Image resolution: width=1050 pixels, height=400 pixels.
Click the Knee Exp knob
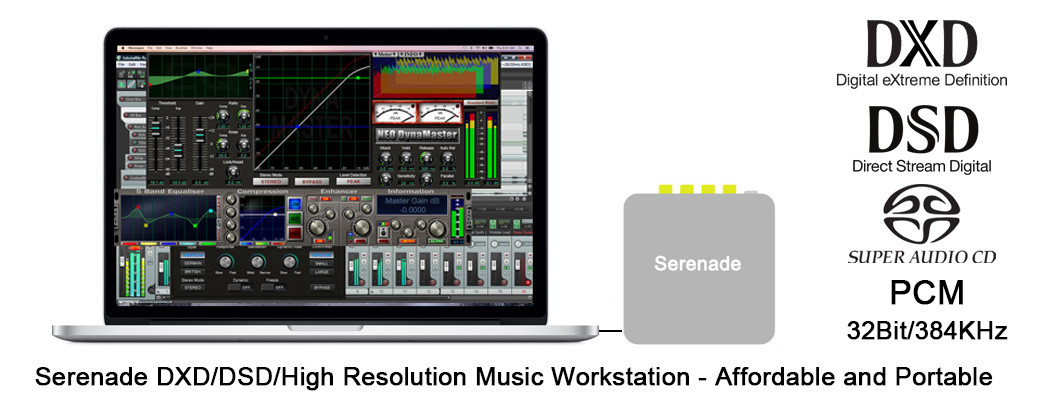point(244,145)
